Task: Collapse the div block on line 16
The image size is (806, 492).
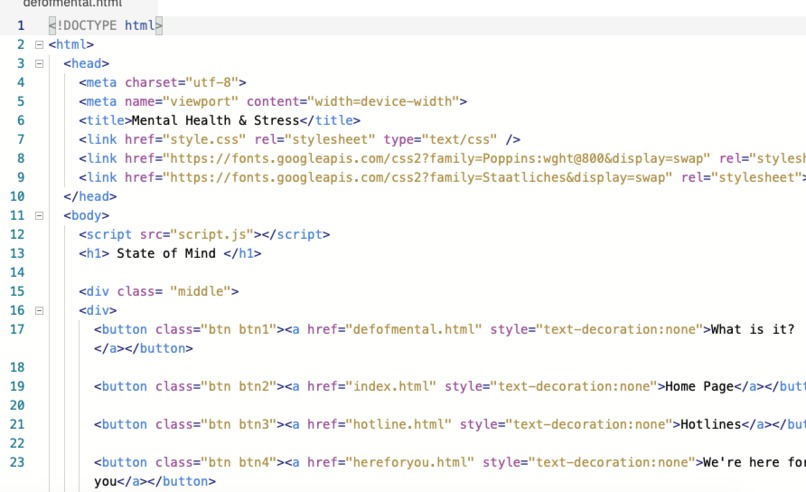Action: point(39,311)
